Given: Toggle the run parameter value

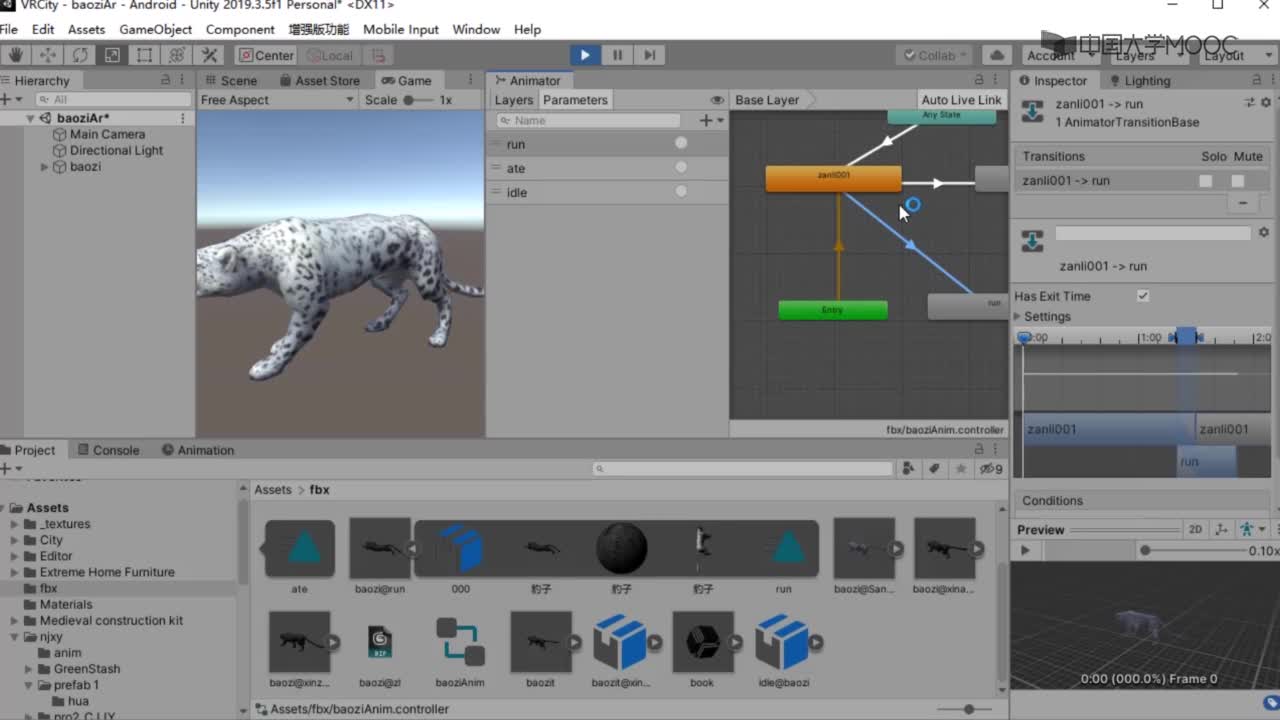Looking at the screenshot, I should [681, 144].
